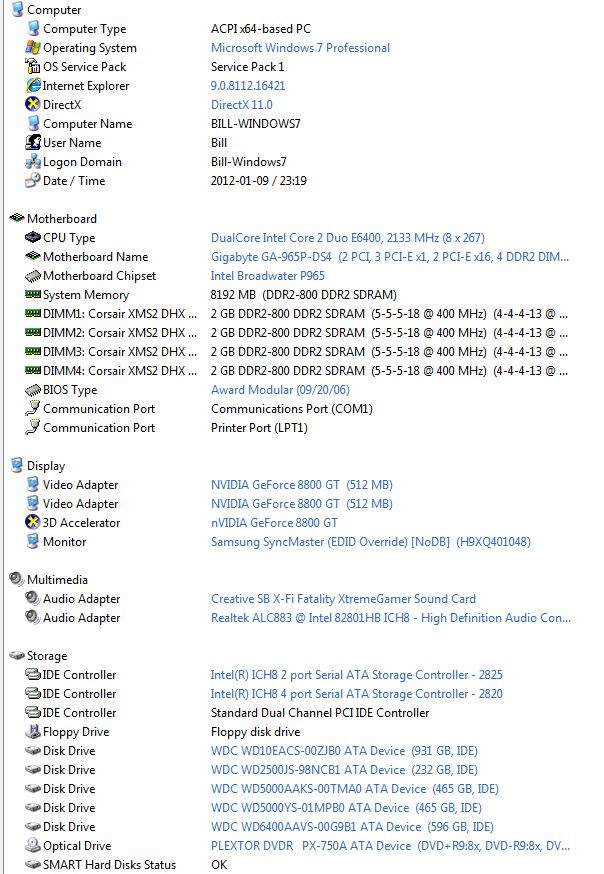Select the Printer Port (LPT1) value

(x=259, y=428)
